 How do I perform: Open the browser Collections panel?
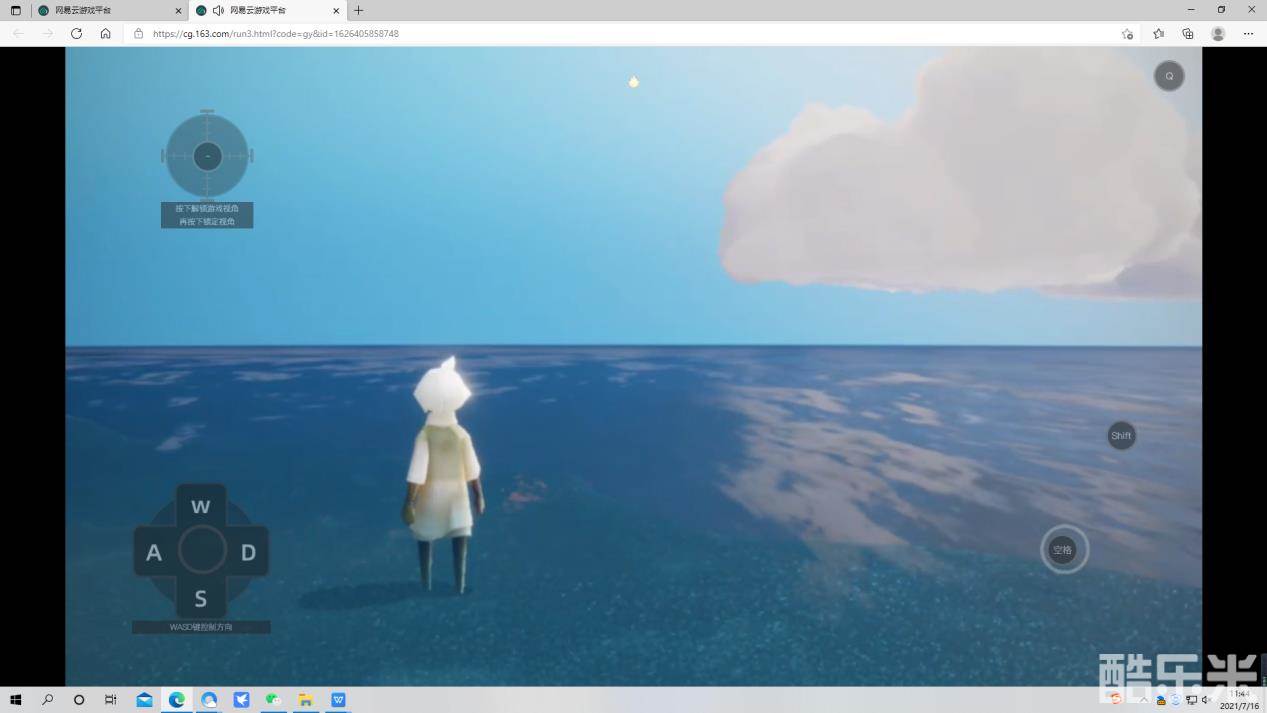tap(1187, 33)
